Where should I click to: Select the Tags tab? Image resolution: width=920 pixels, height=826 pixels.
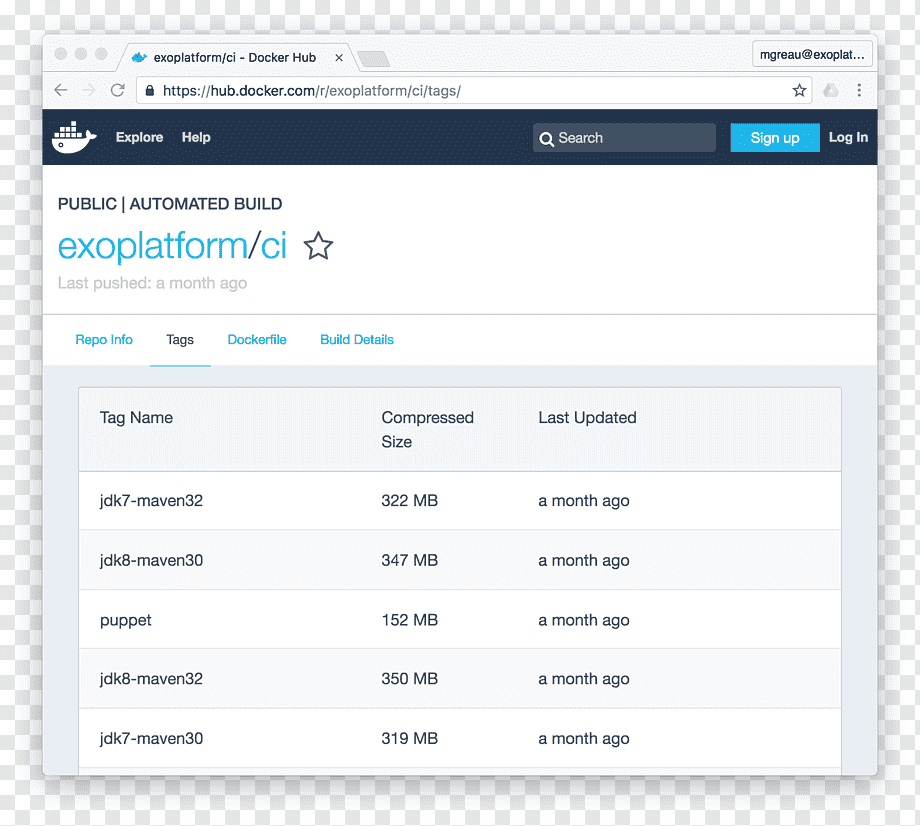180,340
